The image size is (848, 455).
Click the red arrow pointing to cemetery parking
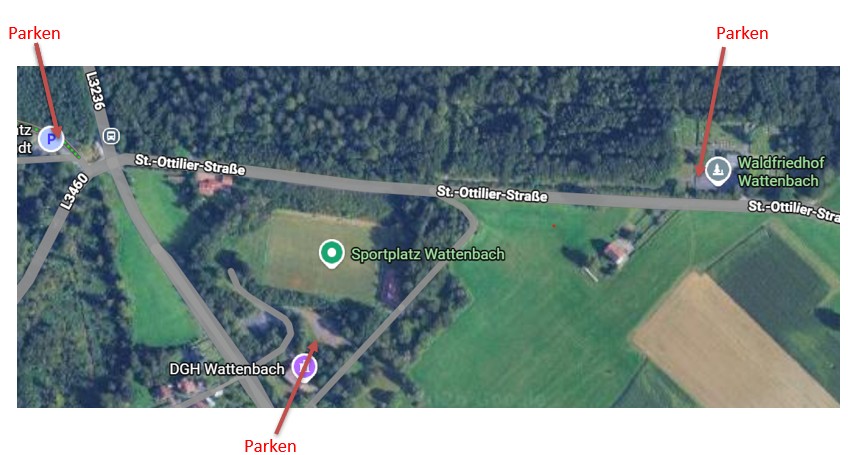[711, 111]
